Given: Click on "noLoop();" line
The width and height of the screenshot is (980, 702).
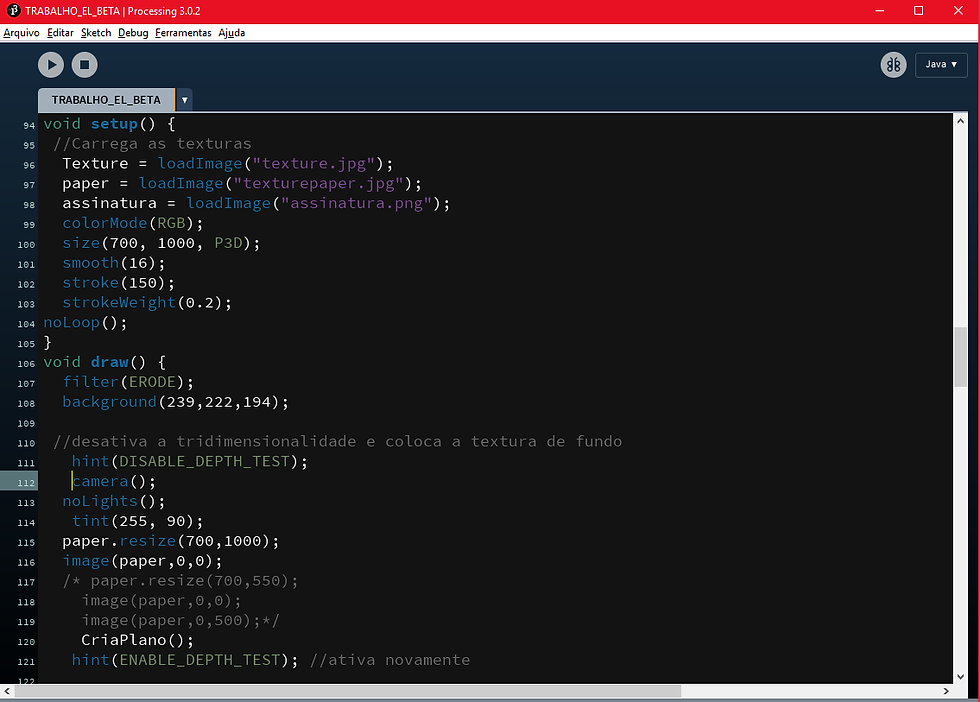Looking at the screenshot, I should [85, 323].
